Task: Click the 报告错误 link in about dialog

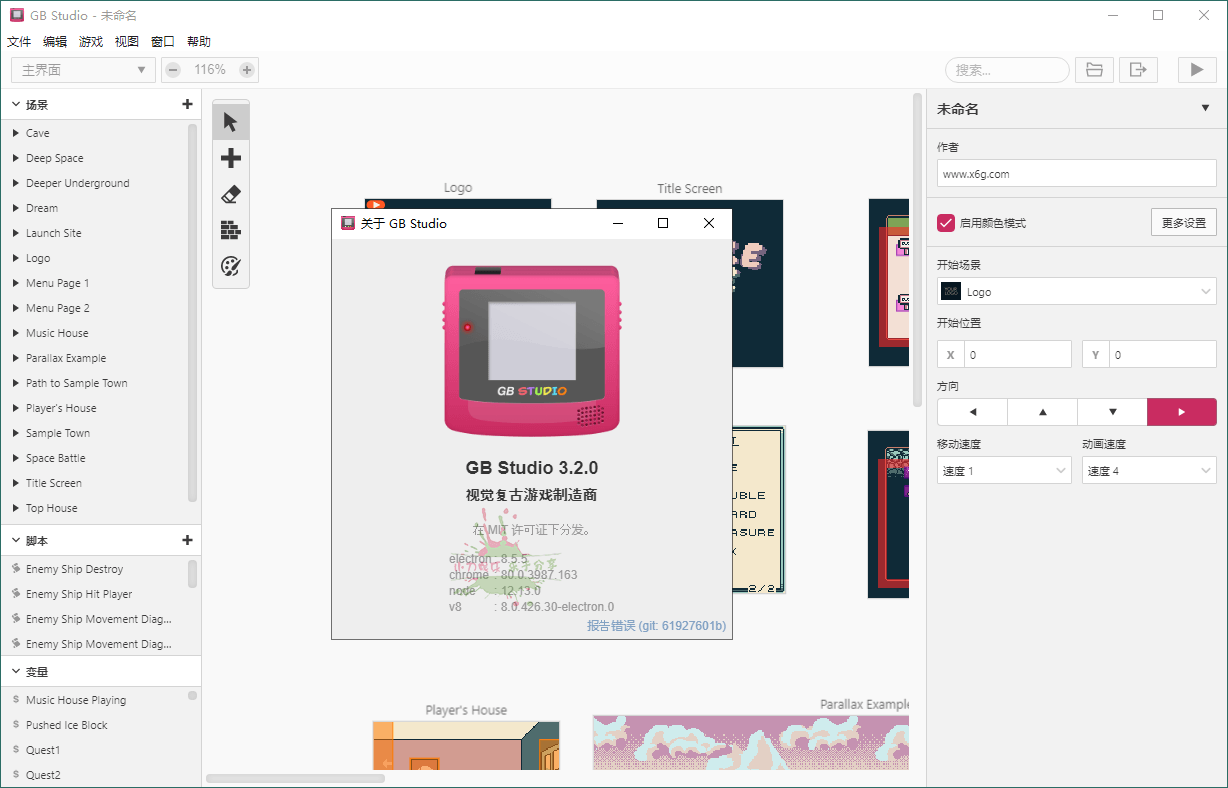Action: pos(610,624)
